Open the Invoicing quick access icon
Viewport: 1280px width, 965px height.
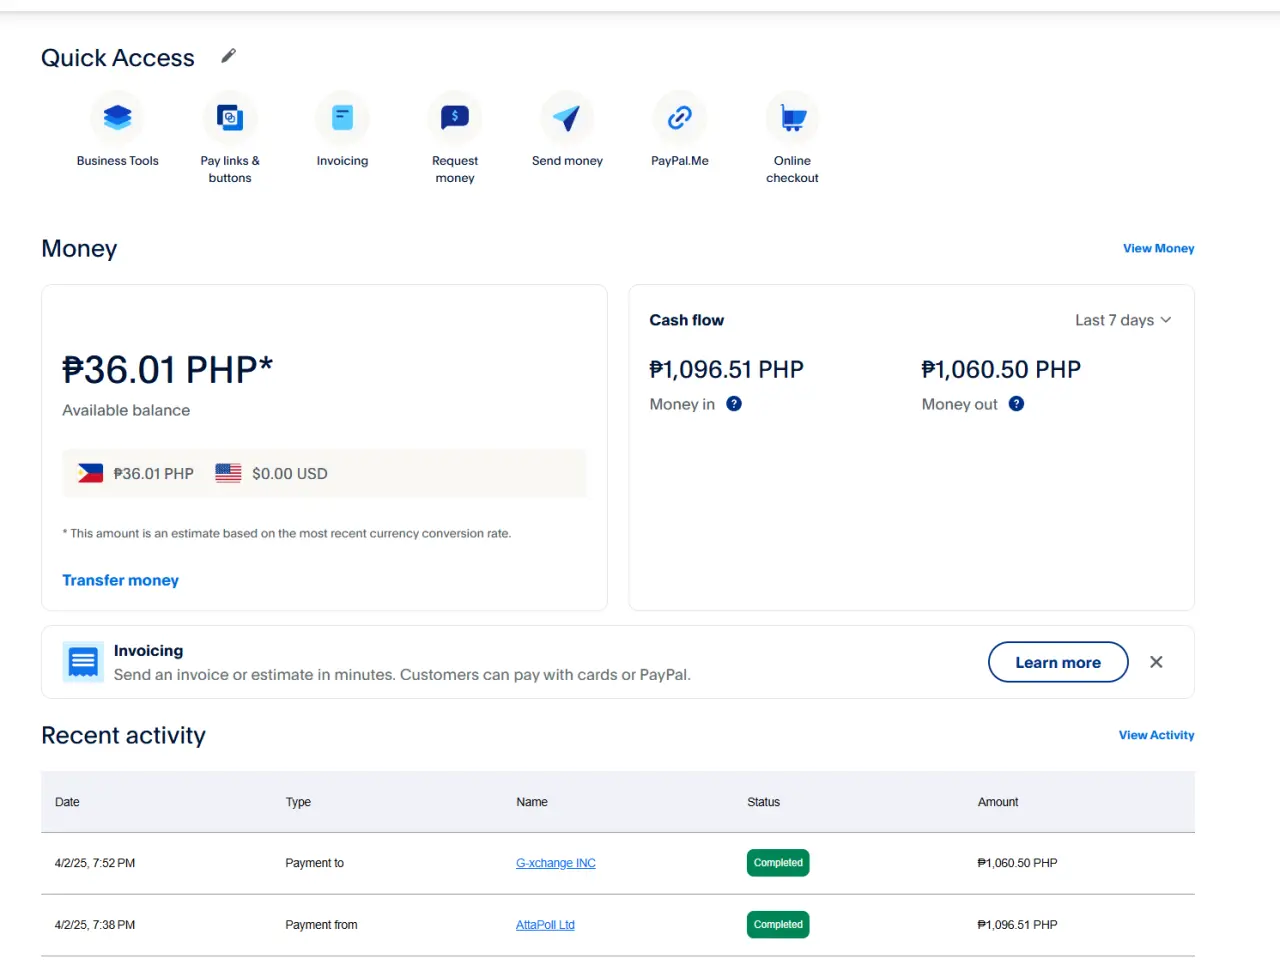coord(342,118)
